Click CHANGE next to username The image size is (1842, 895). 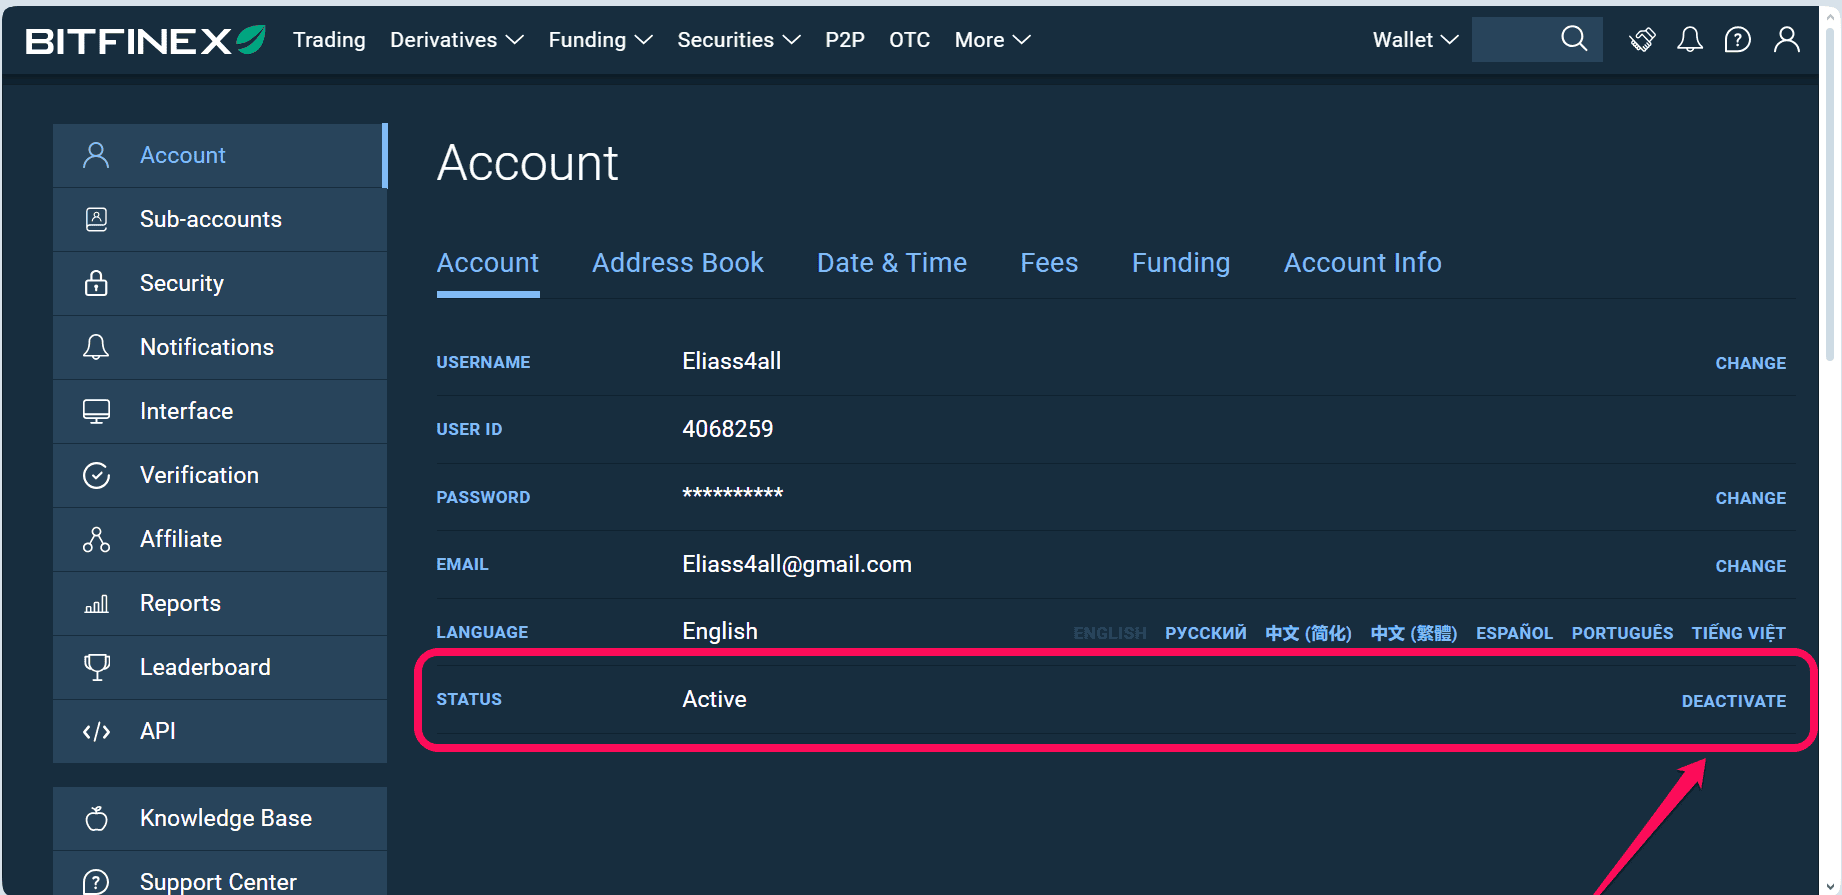pos(1751,363)
